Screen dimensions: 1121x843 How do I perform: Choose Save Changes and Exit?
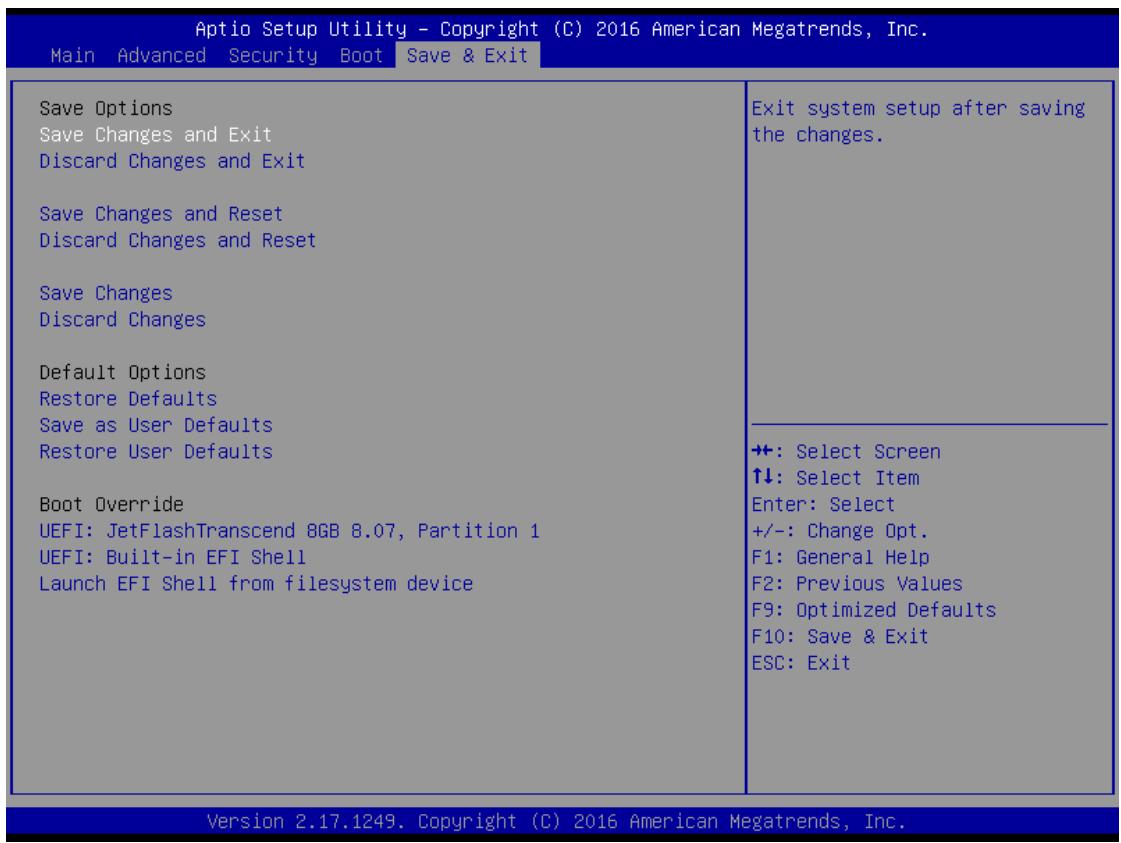[x=155, y=134]
